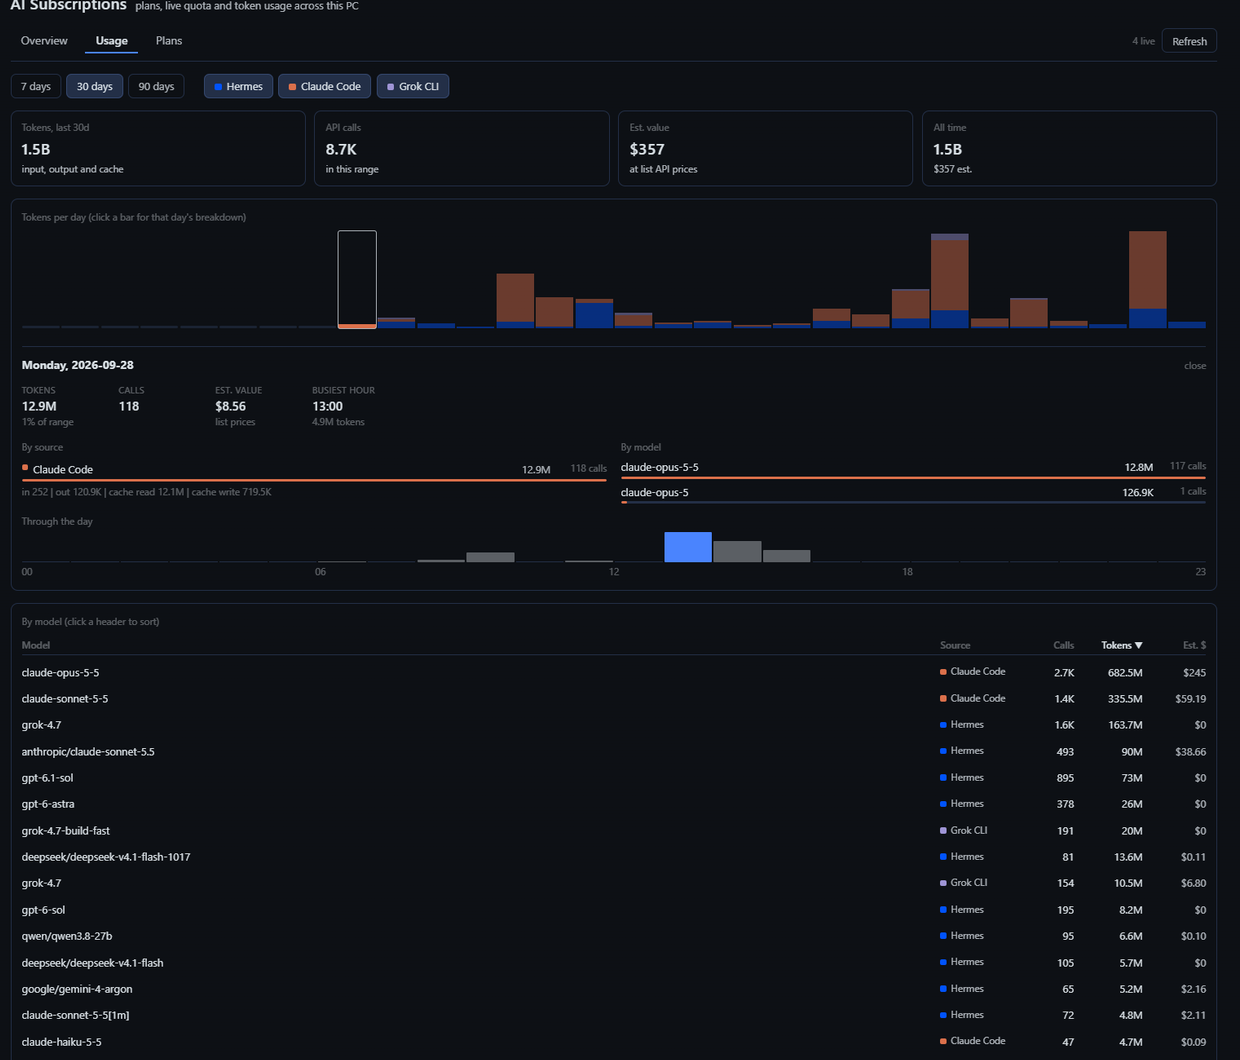Select the 30 days range
Viewport: 1240px width, 1060px height.
(95, 86)
